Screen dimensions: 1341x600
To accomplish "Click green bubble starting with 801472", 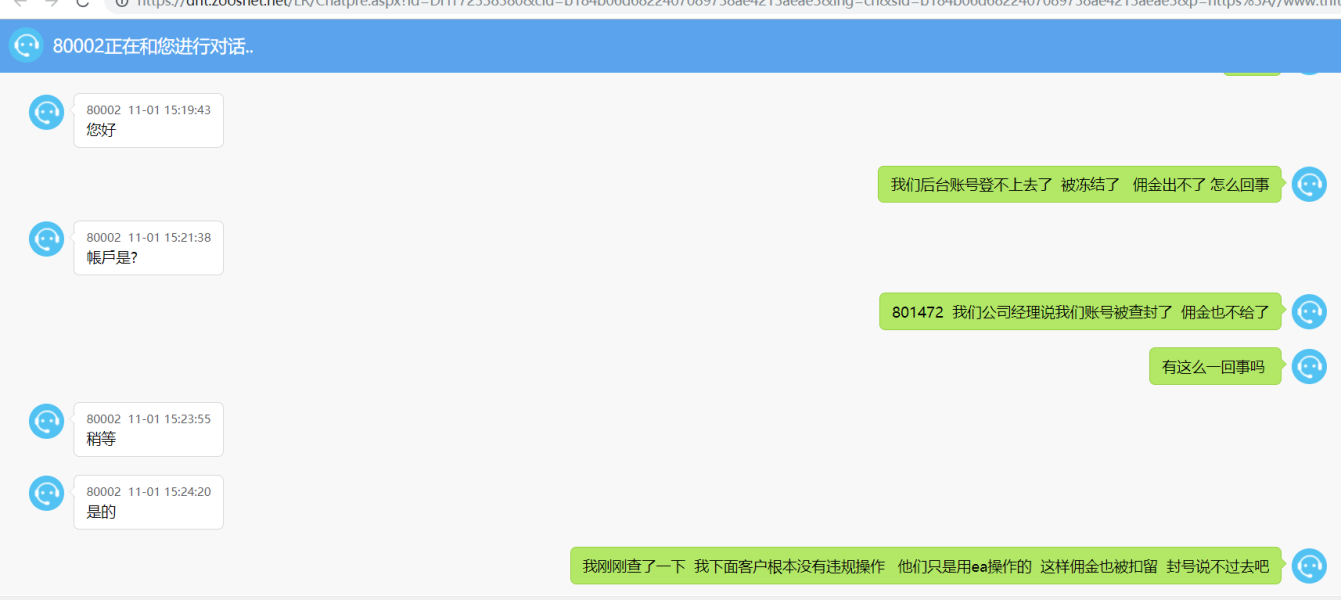I will (x=1080, y=312).
